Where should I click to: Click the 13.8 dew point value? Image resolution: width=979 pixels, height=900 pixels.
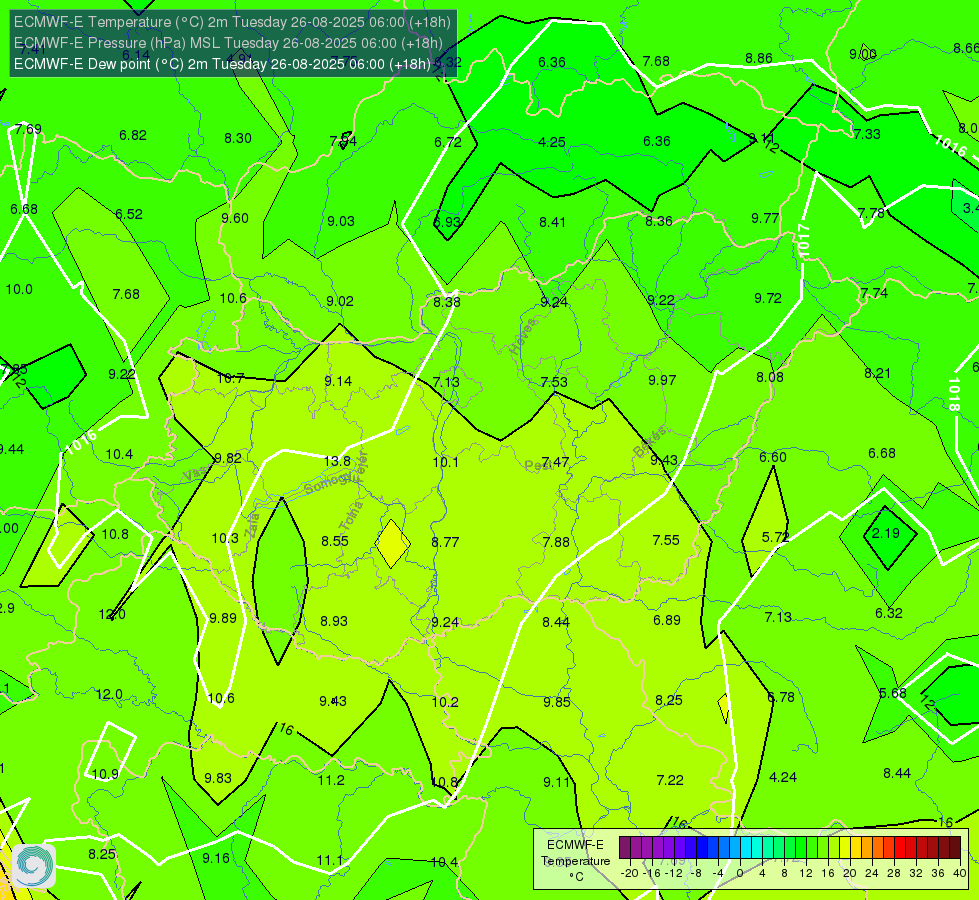click(x=337, y=461)
